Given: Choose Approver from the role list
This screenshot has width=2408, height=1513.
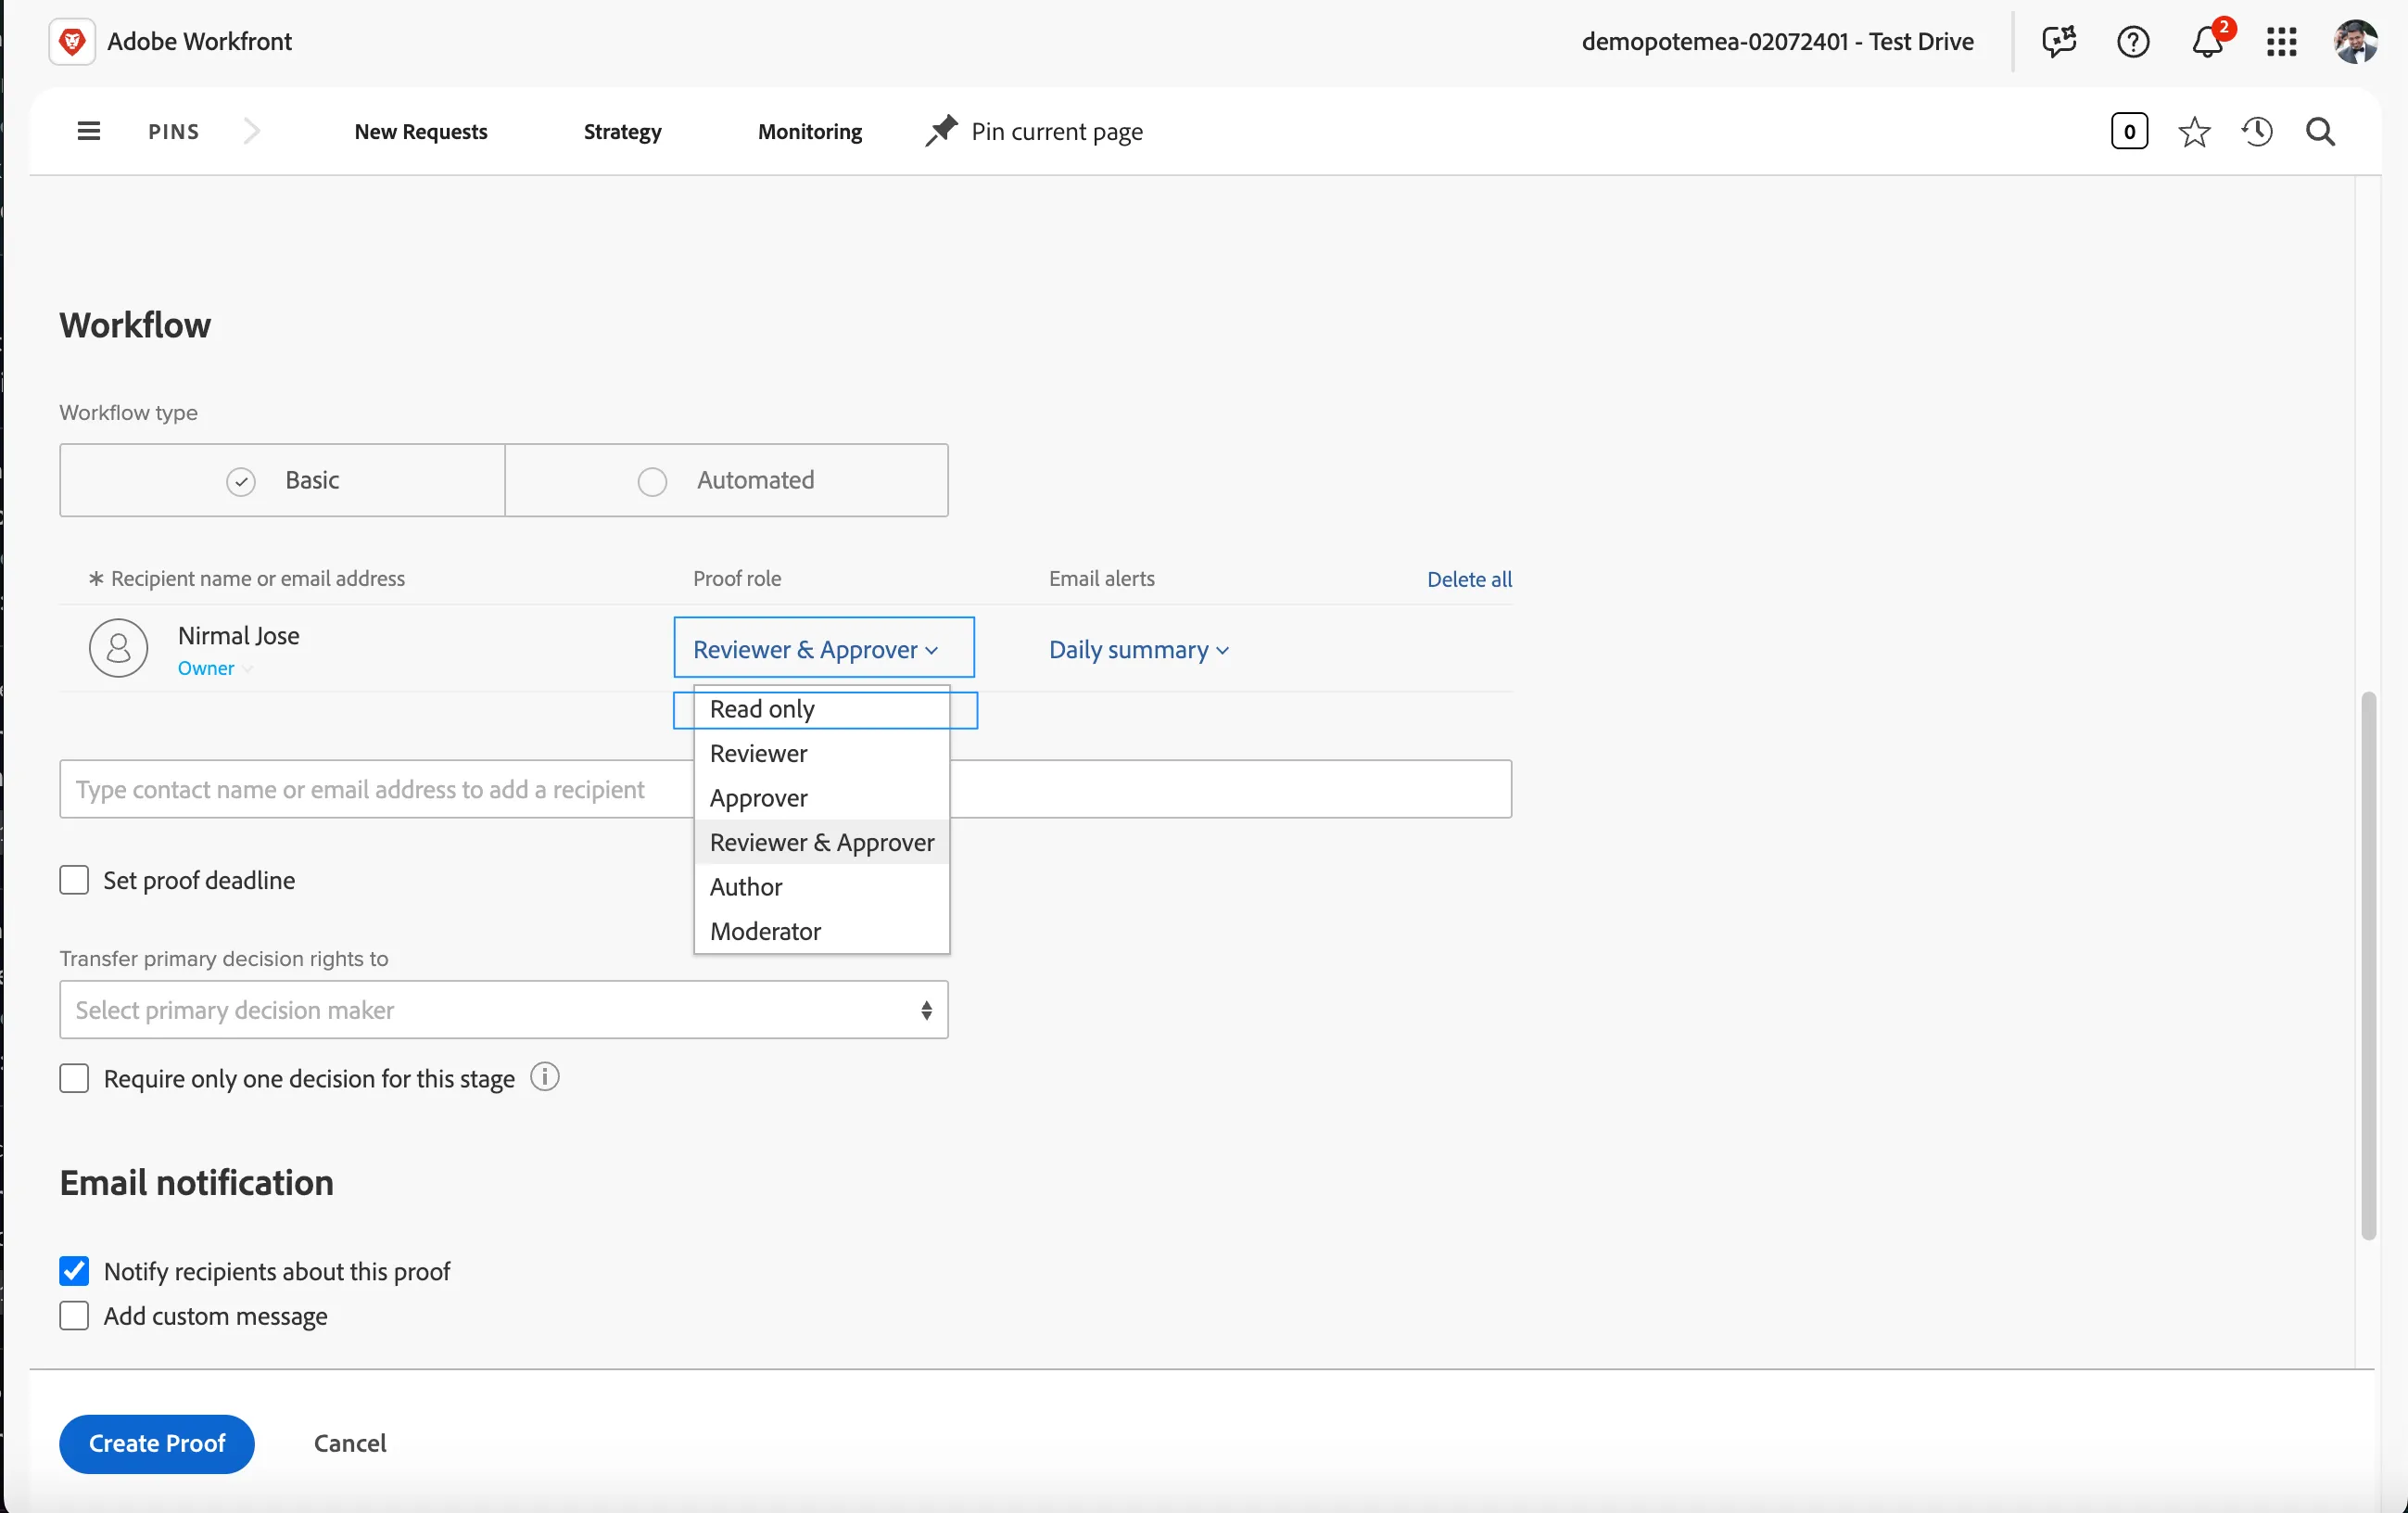Looking at the screenshot, I should [x=822, y=797].
